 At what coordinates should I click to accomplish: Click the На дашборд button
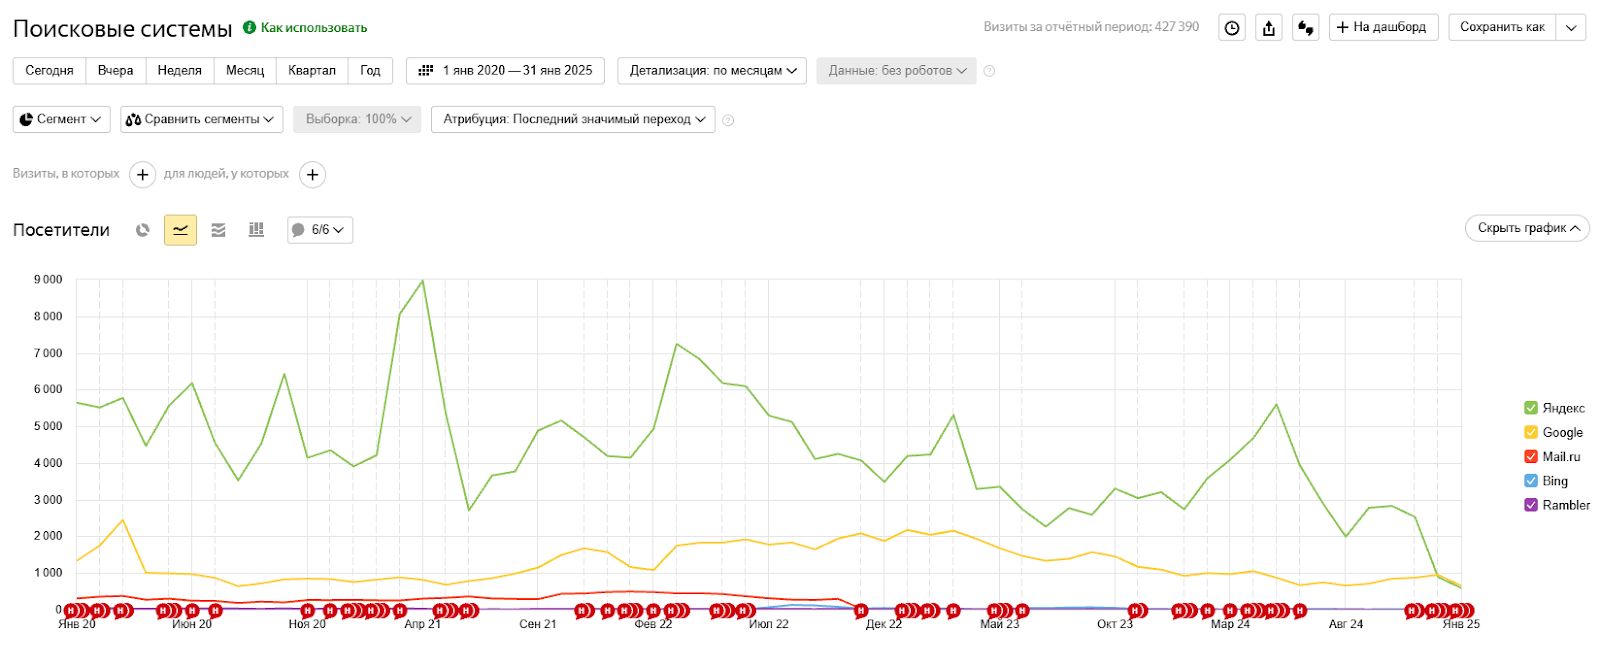[x=1381, y=27]
